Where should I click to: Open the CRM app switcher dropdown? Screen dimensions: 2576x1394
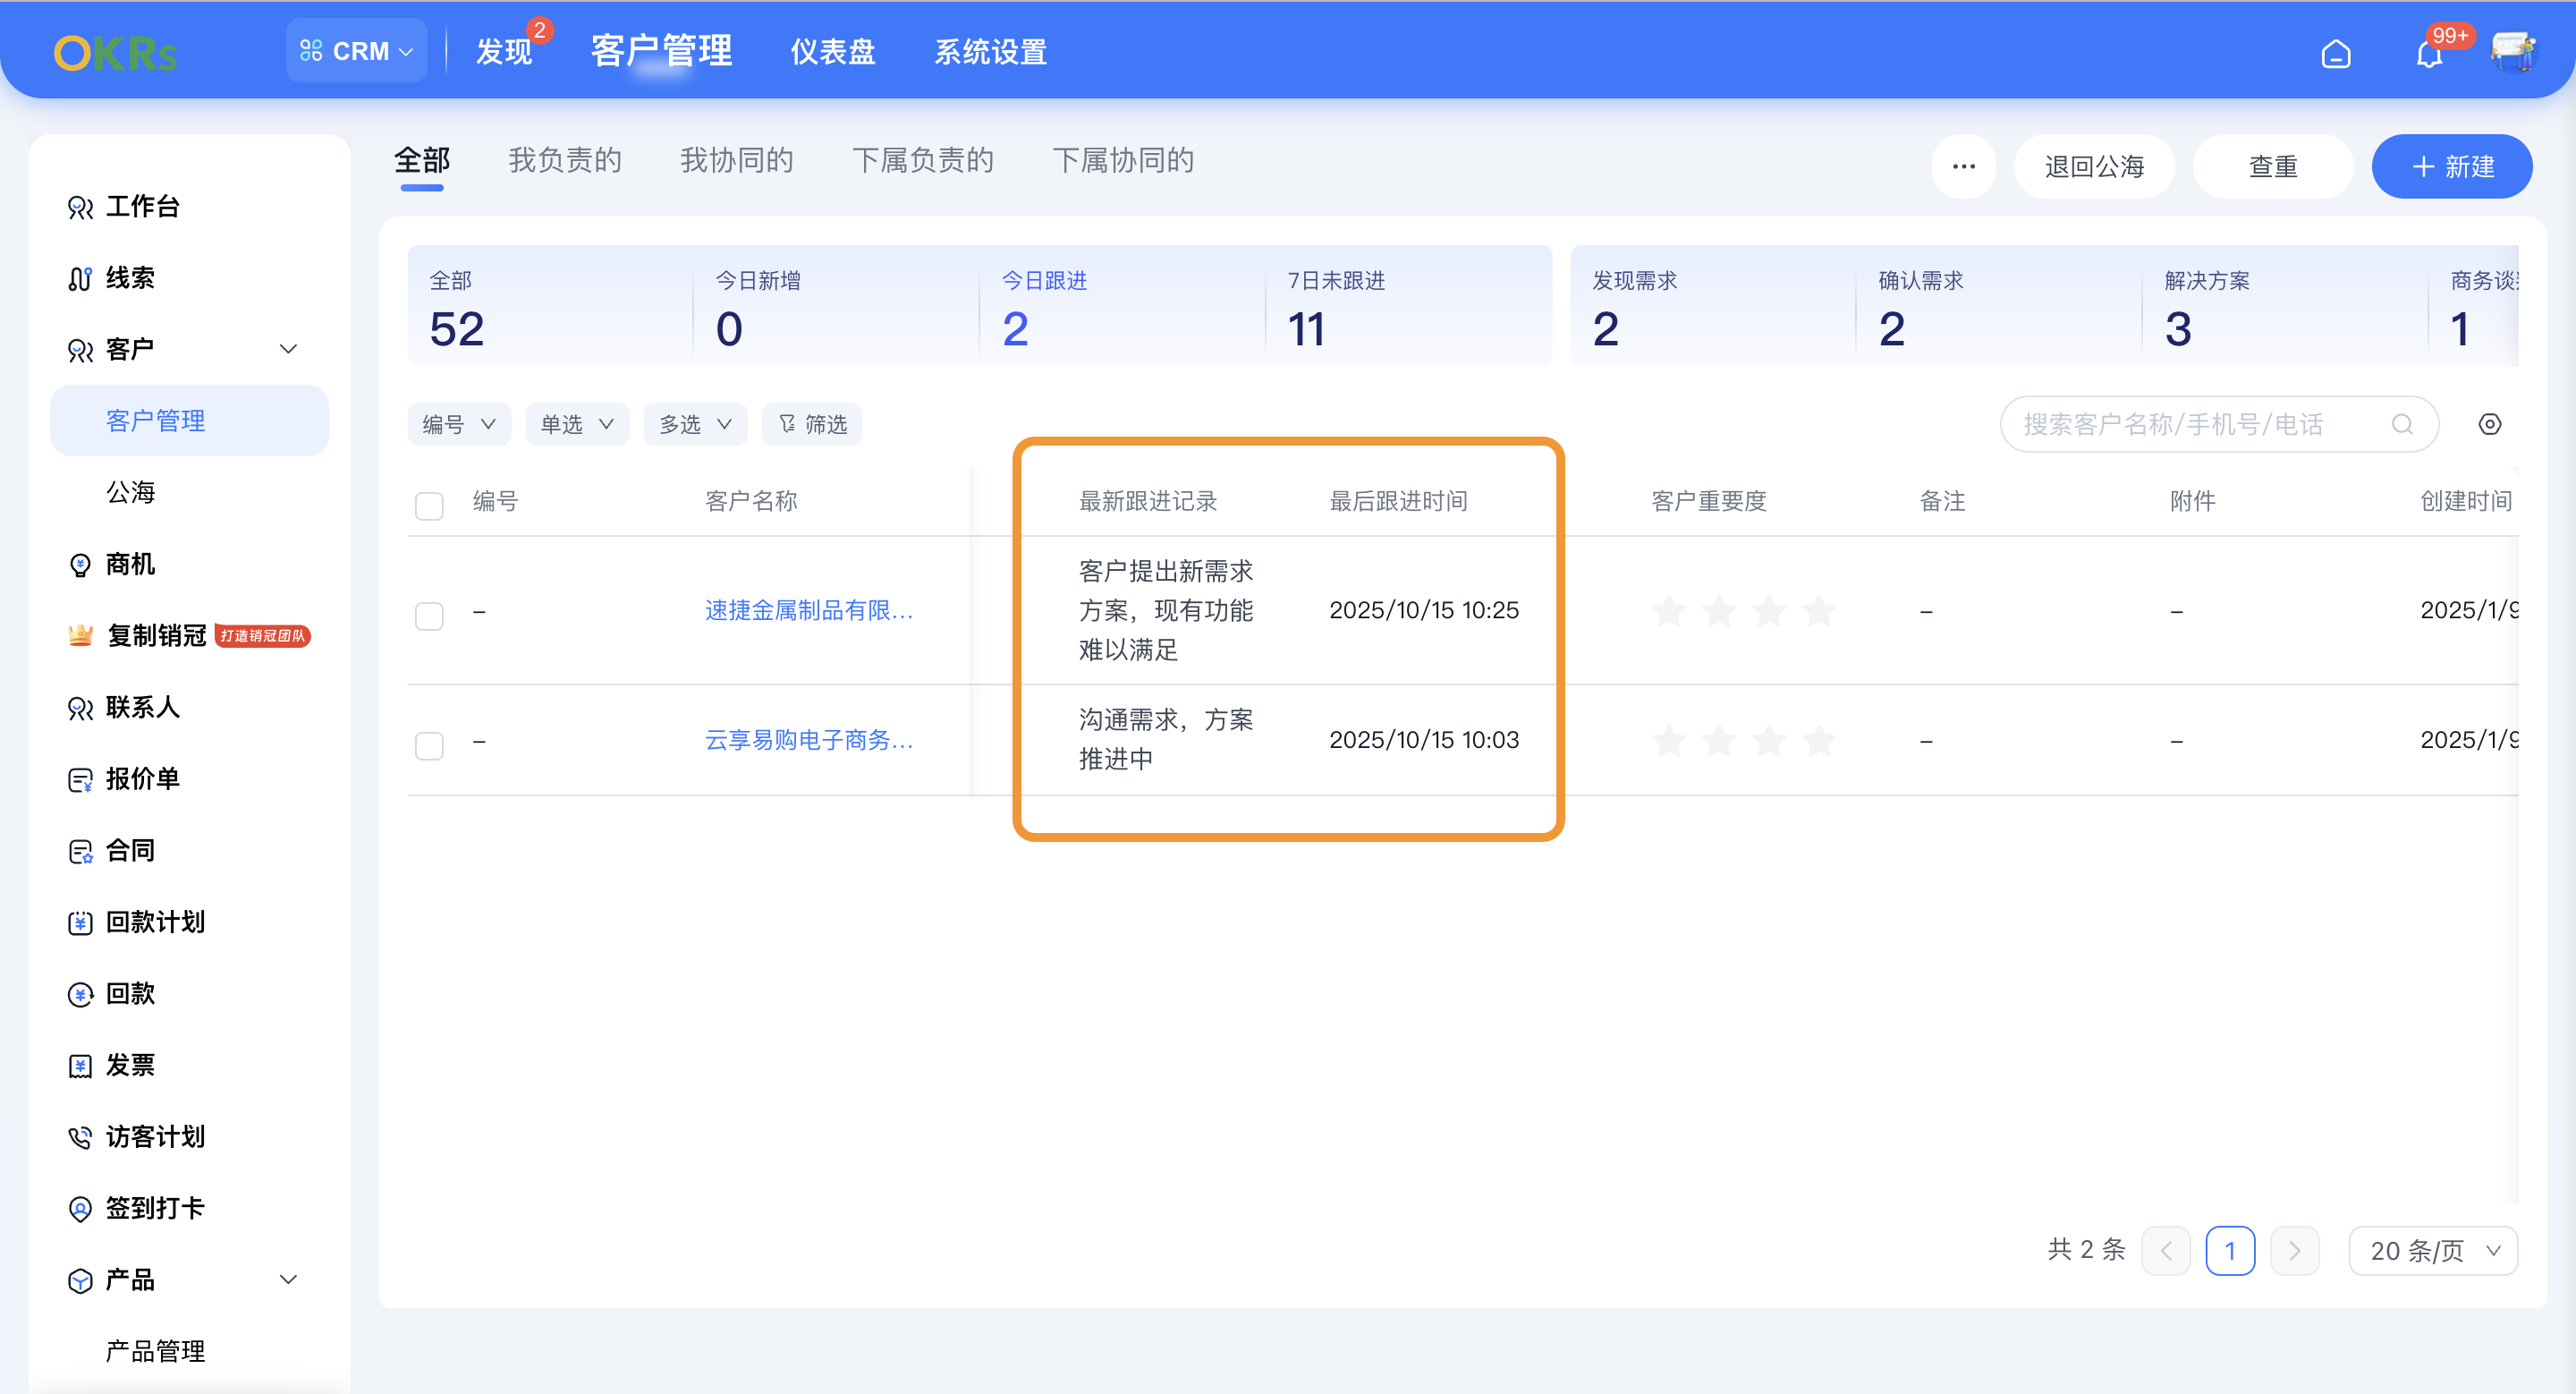tap(356, 50)
